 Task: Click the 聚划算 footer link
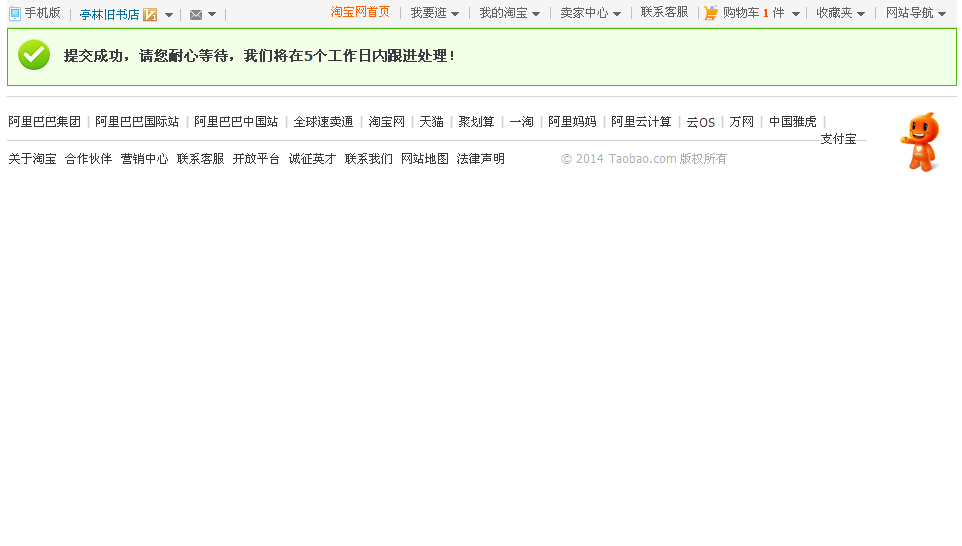coord(476,122)
